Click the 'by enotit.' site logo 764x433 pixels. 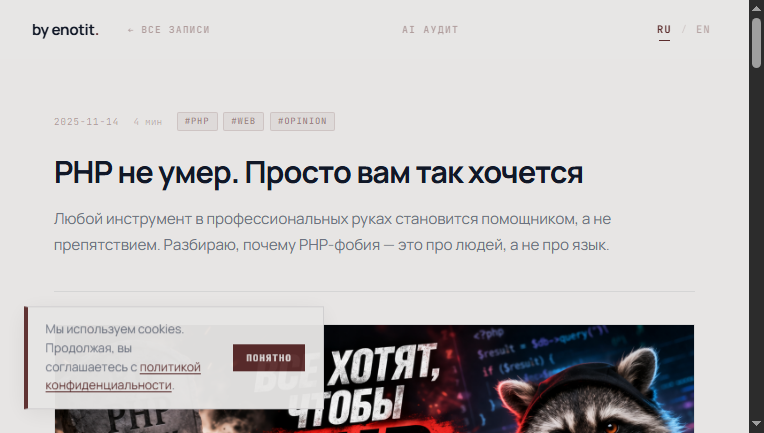point(65,30)
